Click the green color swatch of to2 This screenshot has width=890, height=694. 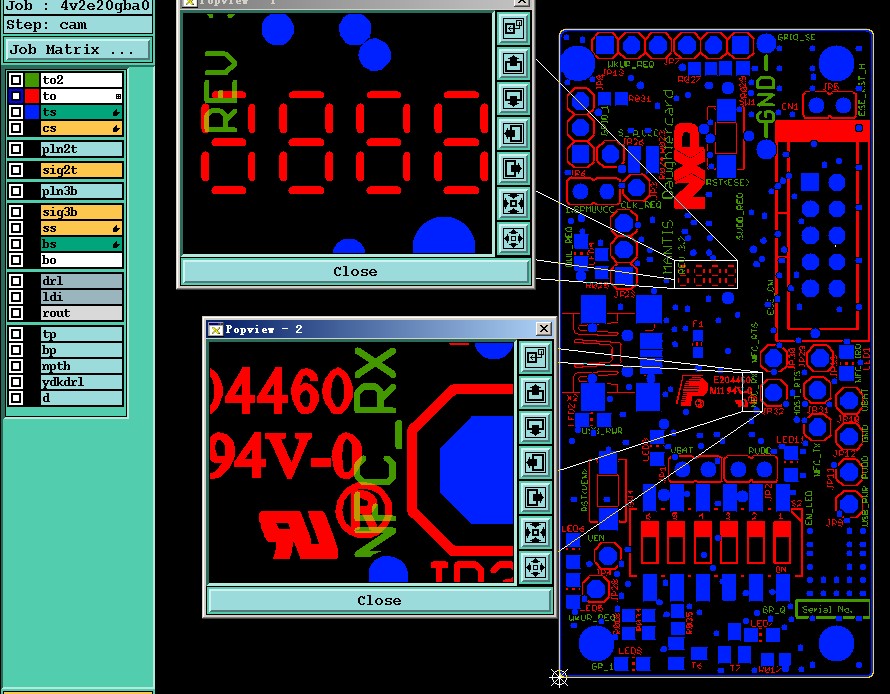[32, 80]
